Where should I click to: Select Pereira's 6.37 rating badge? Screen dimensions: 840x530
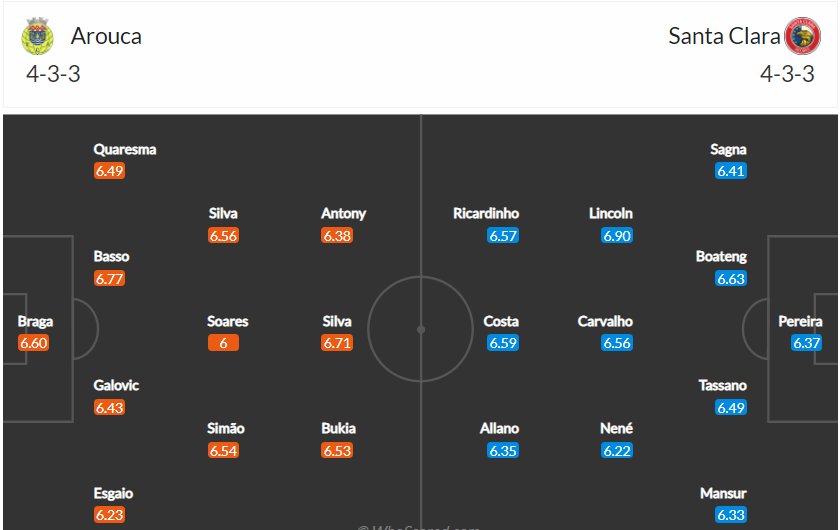tap(806, 343)
